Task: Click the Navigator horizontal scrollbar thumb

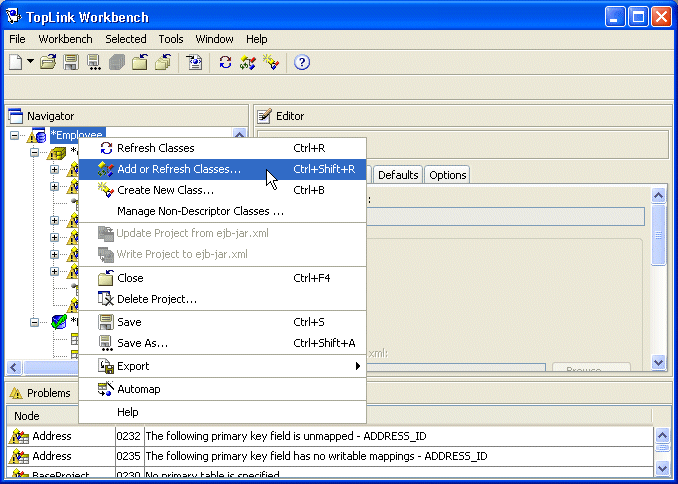Action: [x=51, y=368]
